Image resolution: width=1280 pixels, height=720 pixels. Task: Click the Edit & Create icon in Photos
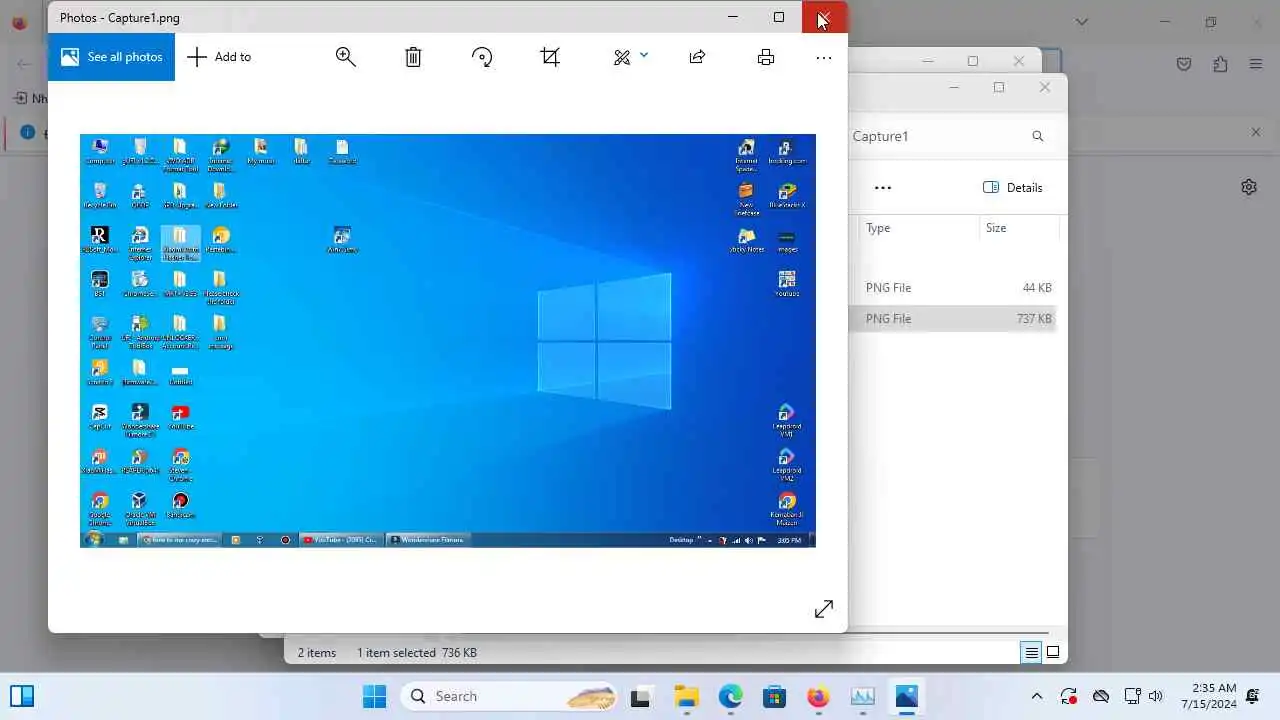[x=622, y=57]
